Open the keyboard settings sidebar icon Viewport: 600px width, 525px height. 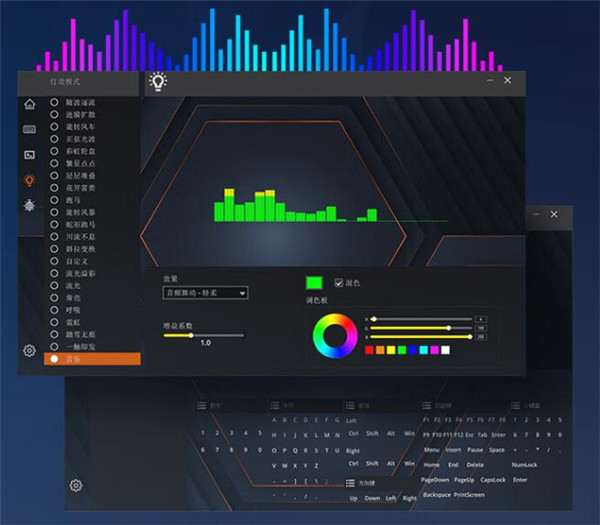(x=30, y=129)
